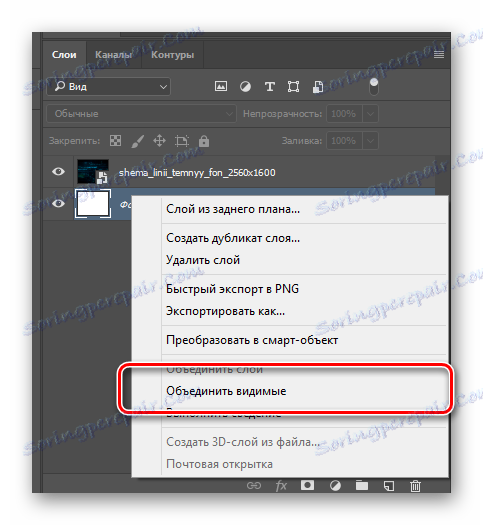Add layer style fx icon
Image resolution: width=483 pixels, height=525 pixels.
pyautogui.click(x=281, y=485)
